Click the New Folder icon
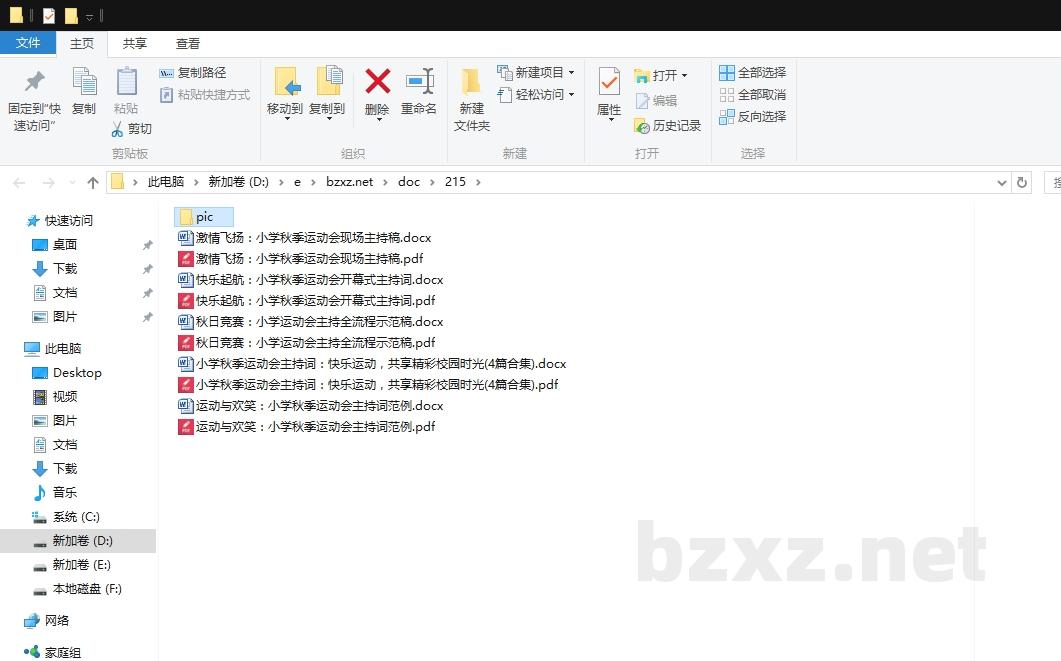Viewport: 1061px width, 661px height. tap(471, 82)
